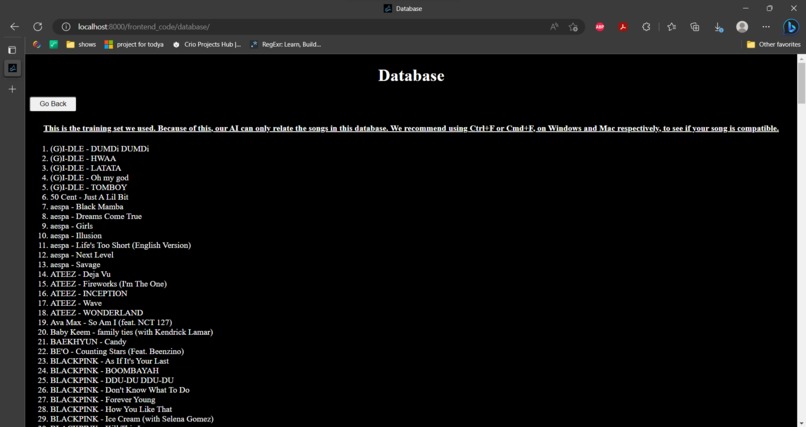Viewport: 806px width, 427px height.
Task: Click the scrollbar up arrow
Action: (x=801, y=58)
